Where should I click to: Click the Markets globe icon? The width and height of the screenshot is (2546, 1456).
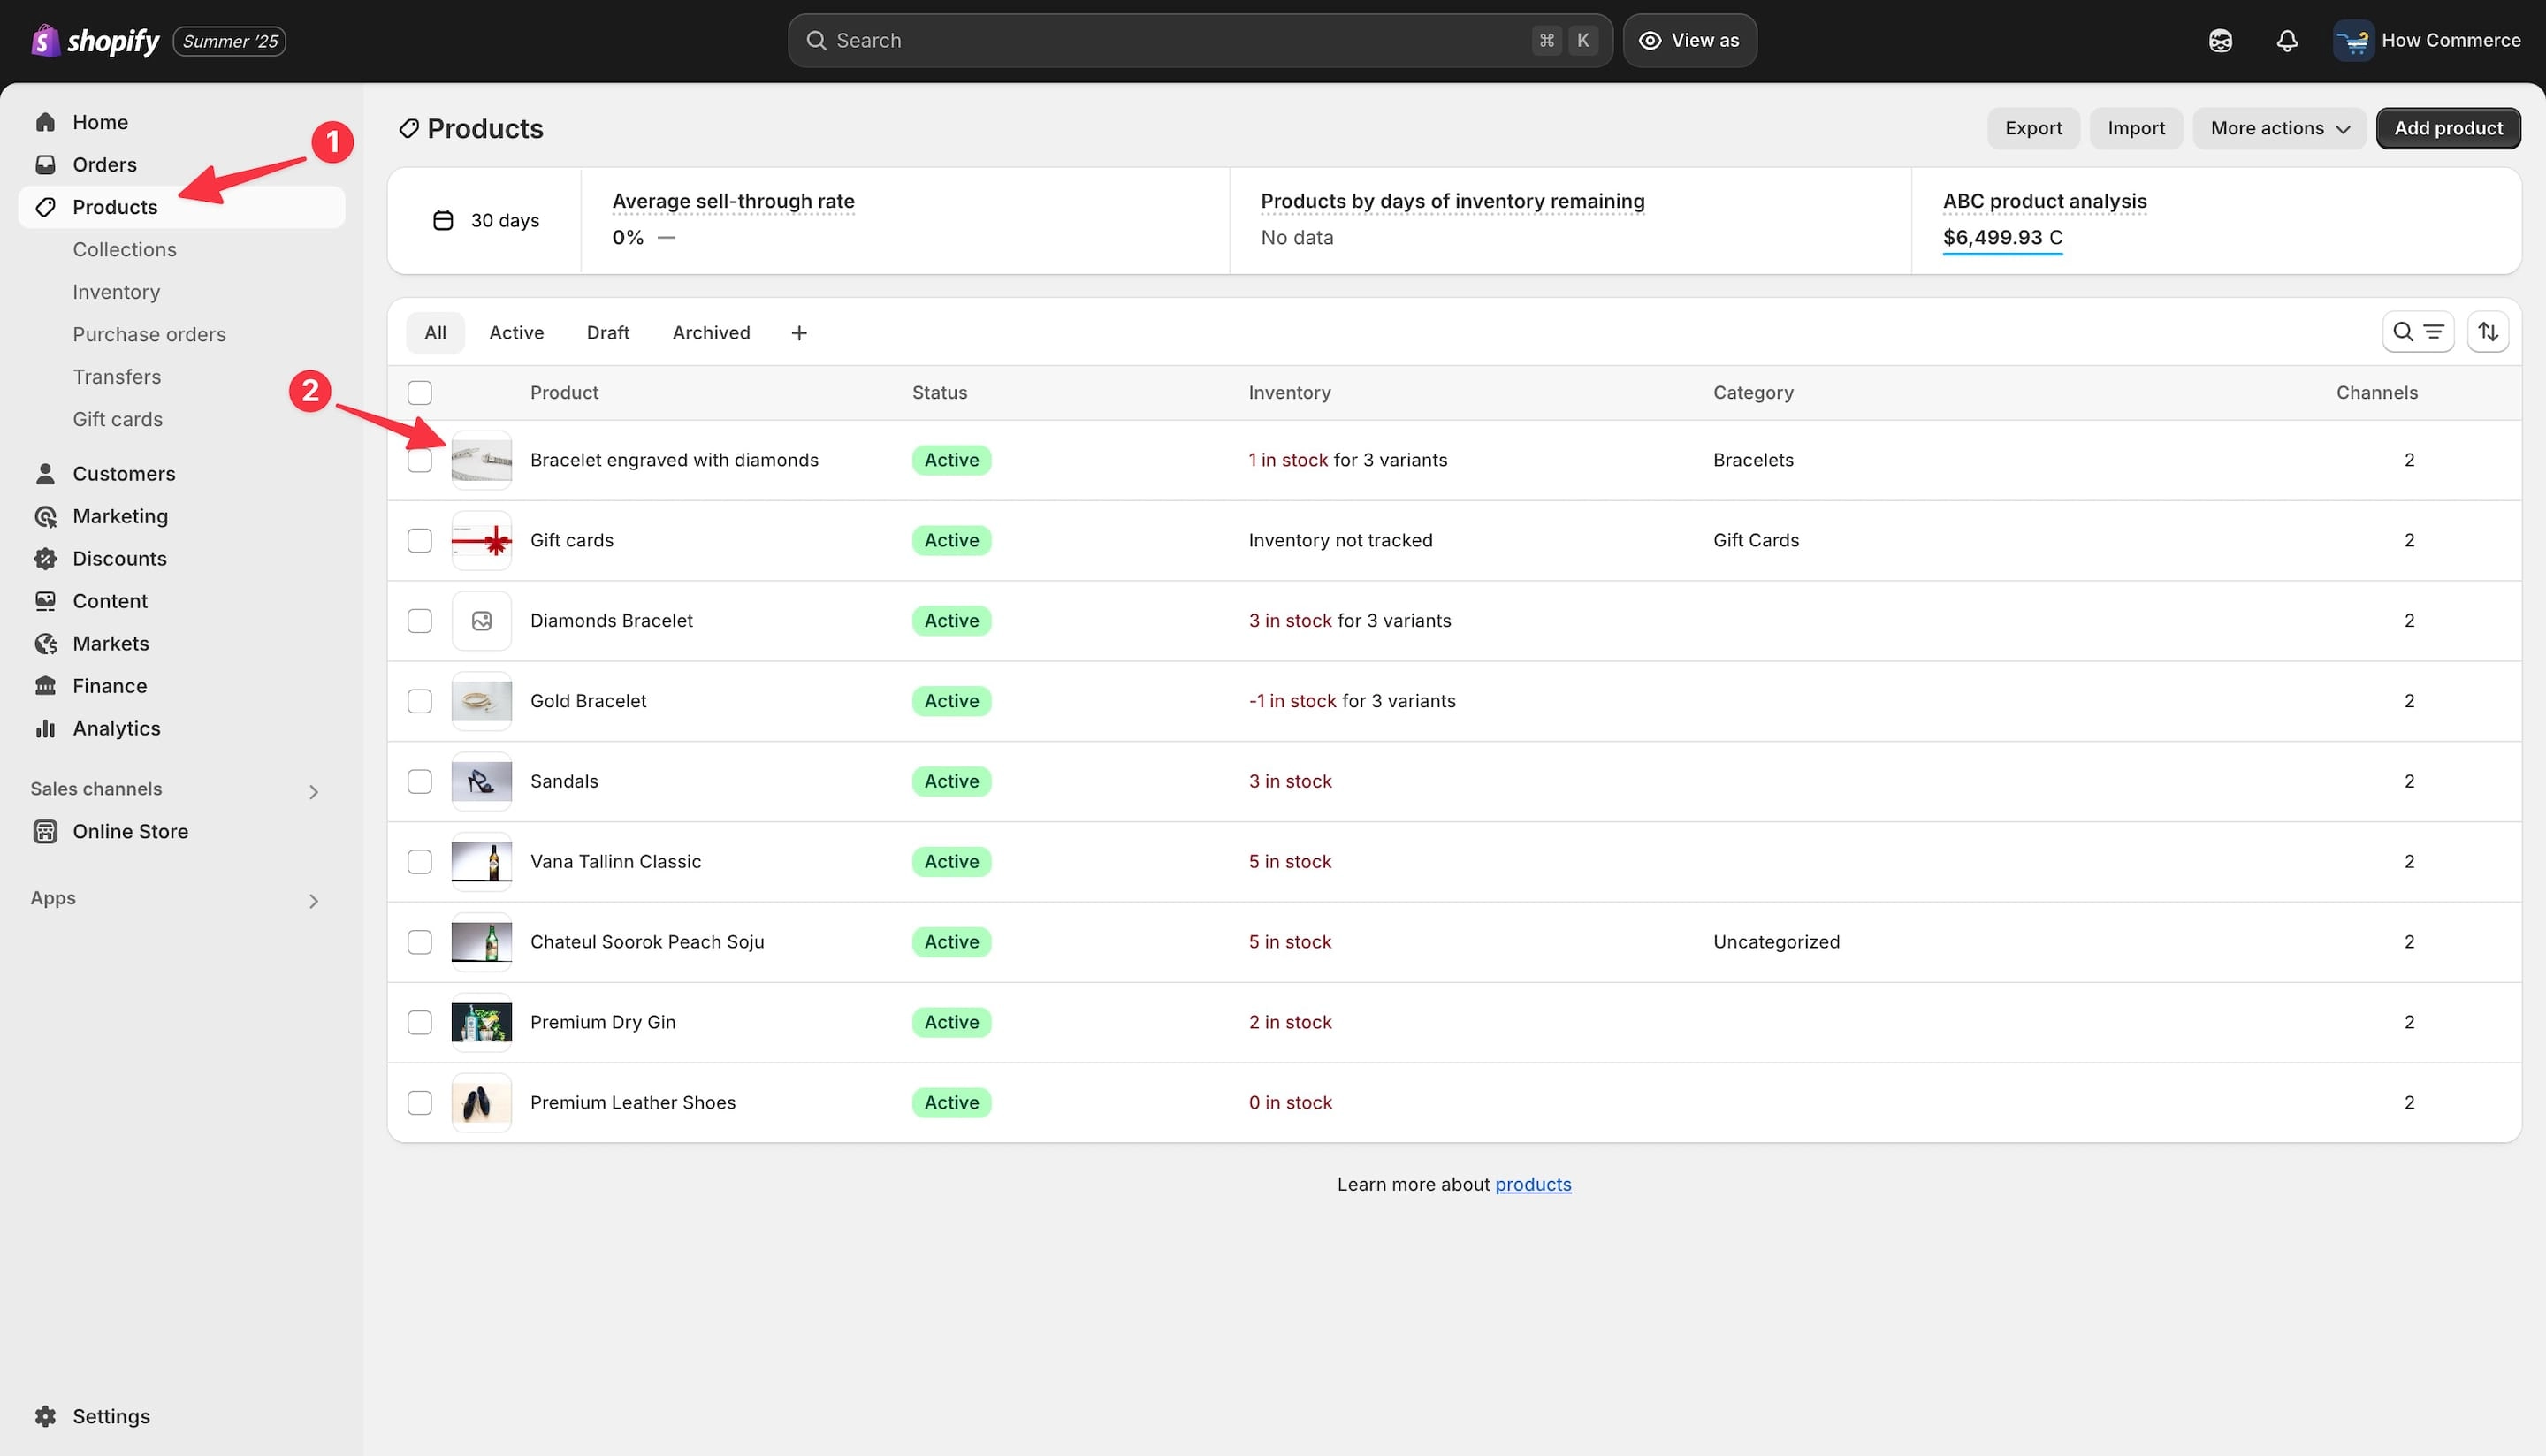click(x=45, y=644)
